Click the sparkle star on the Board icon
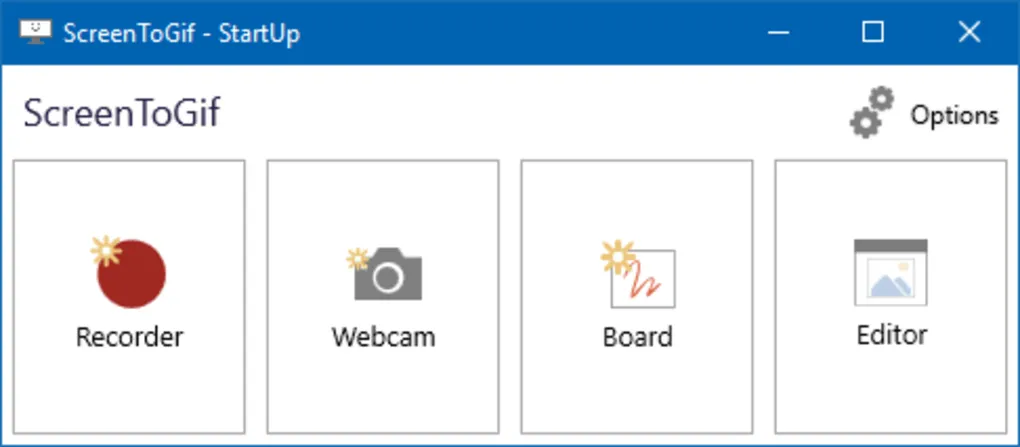Screen dimensions: 1020x447 pyautogui.click(x=615, y=257)
